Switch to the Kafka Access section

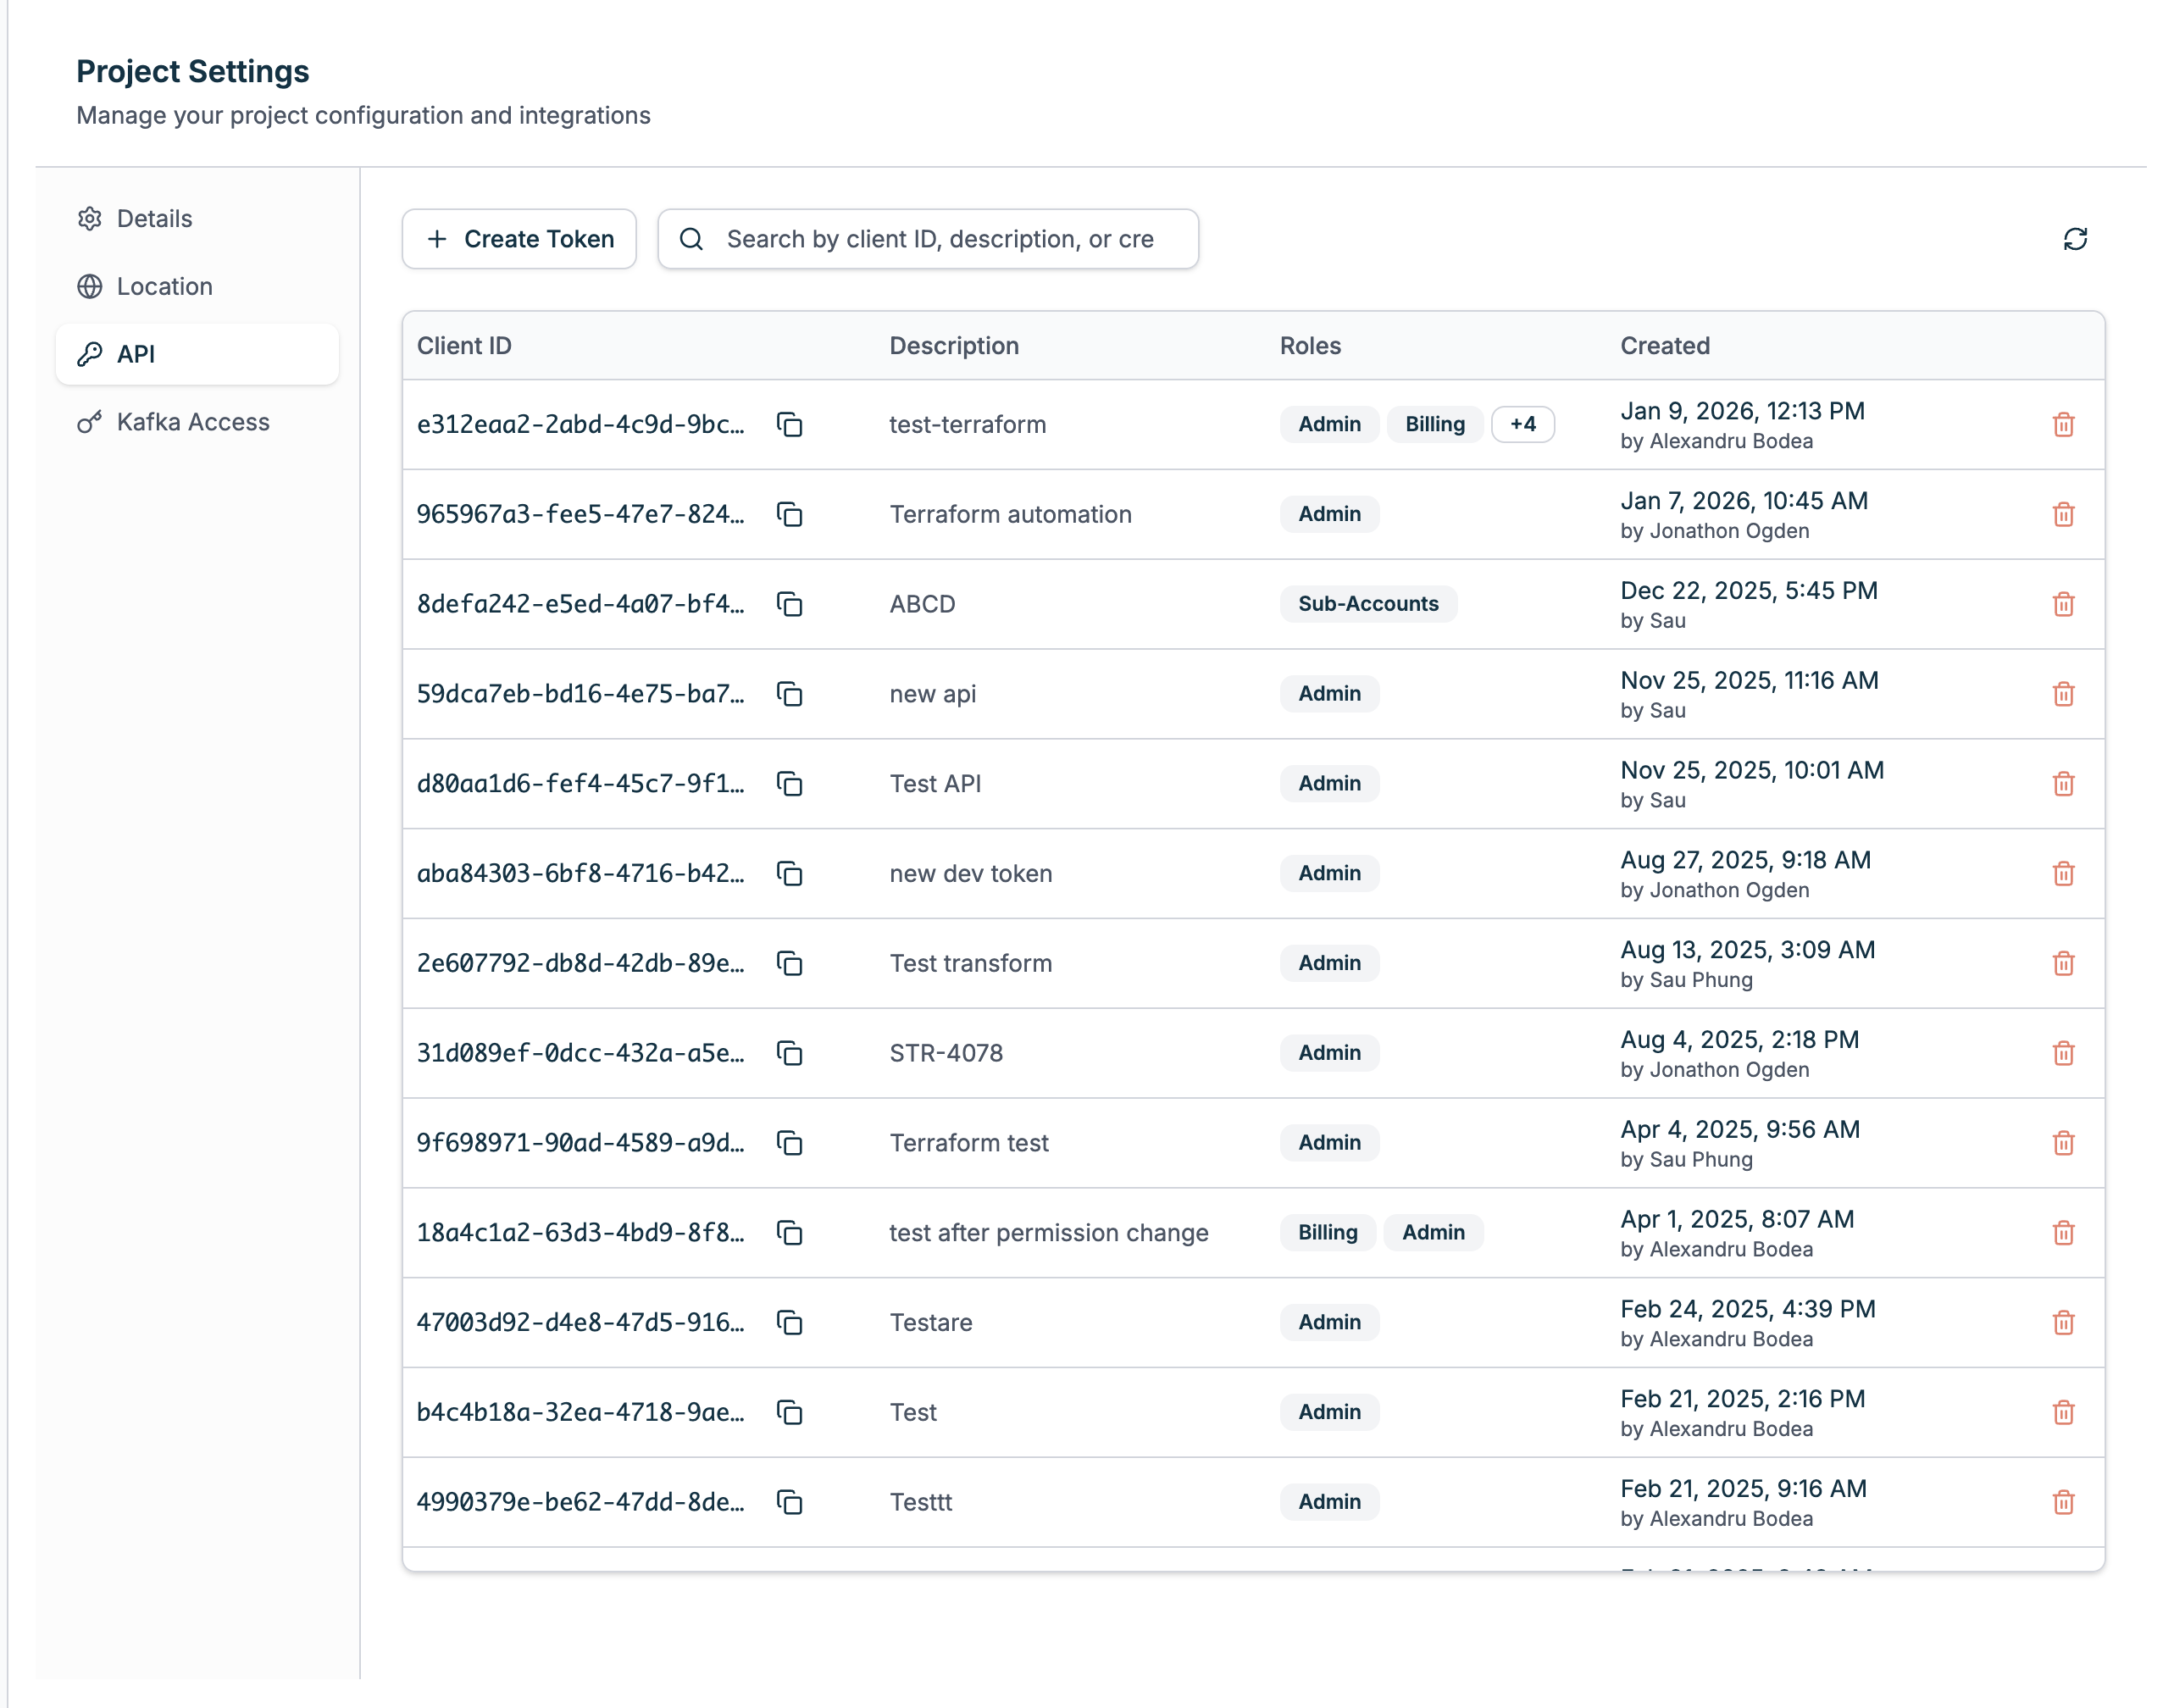tap(192, 422)
